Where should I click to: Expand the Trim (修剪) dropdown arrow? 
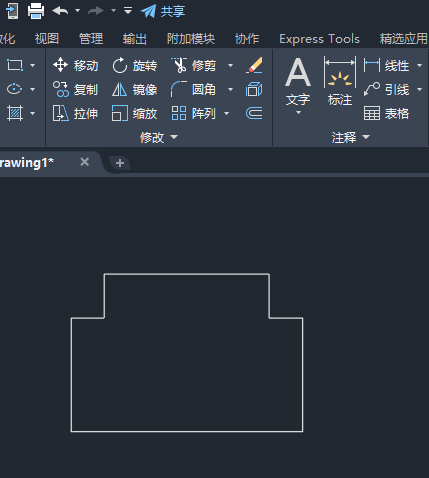tap(230, 65)
